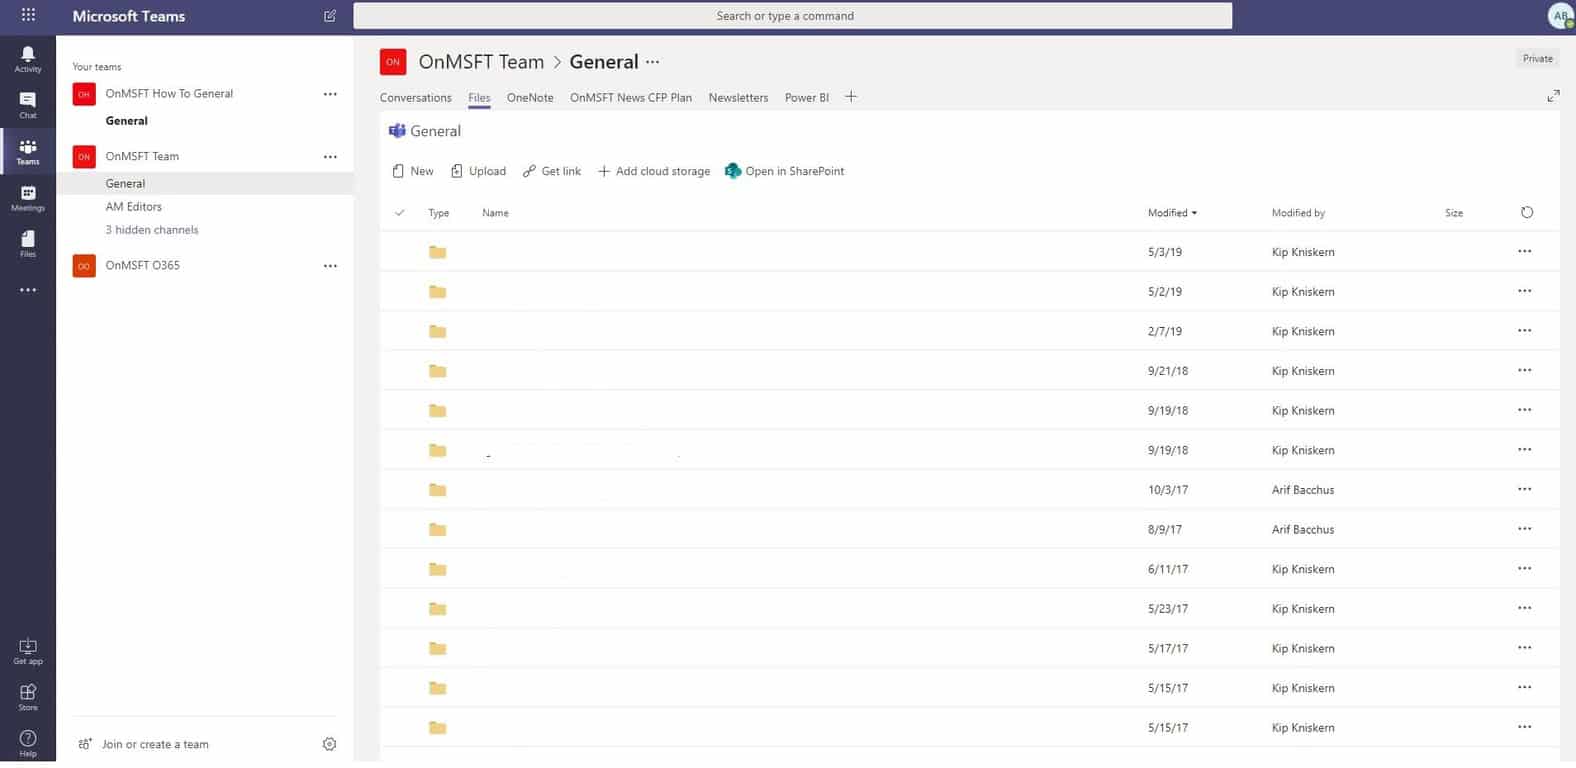Open the Store icon in sidebar
Viewport: 1576px width, 768px height.
[28, 693]
